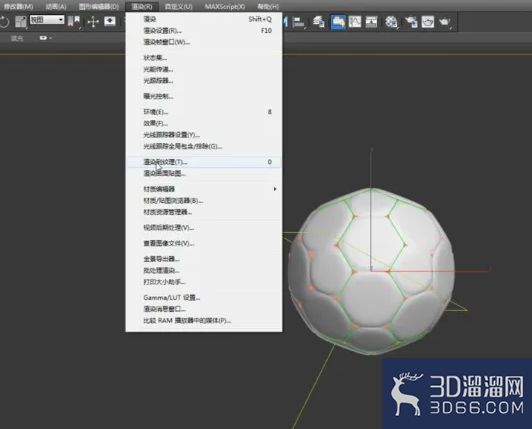Open 打印大小助手... Print Size Assistant
532x429 pixels.
point(204,282)
